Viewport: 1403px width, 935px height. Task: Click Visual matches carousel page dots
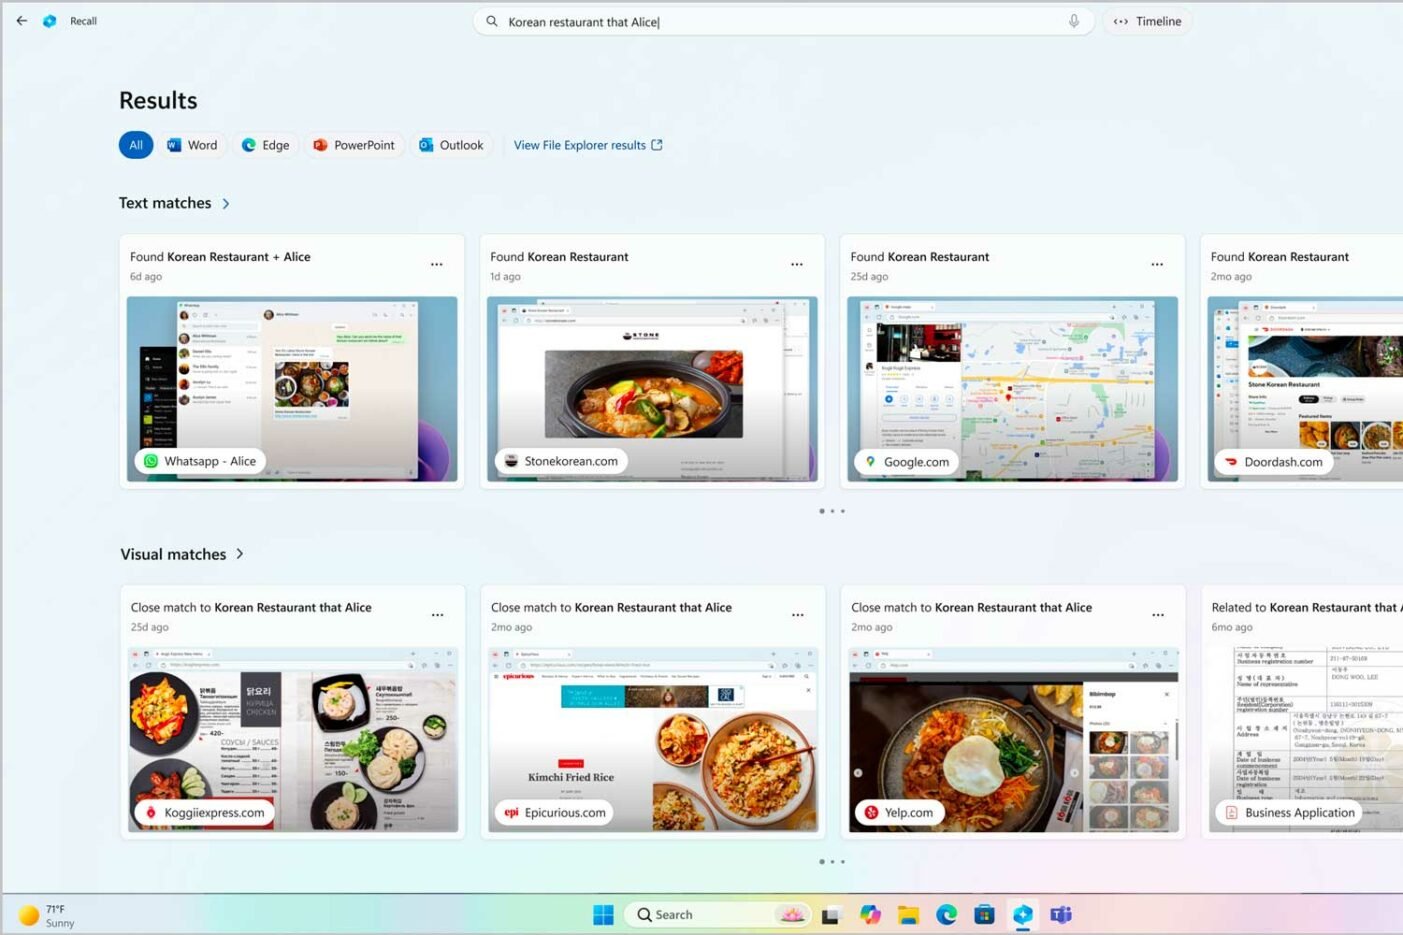coord(832,861)
